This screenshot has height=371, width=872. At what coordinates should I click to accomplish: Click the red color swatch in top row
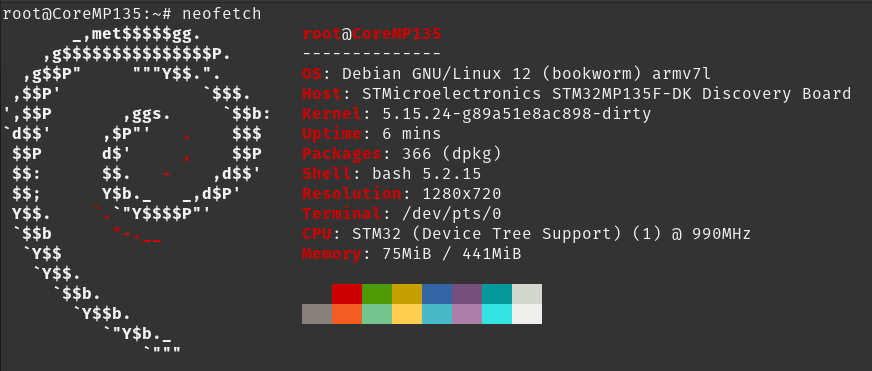pyautogui.click(x=347, y=294)
